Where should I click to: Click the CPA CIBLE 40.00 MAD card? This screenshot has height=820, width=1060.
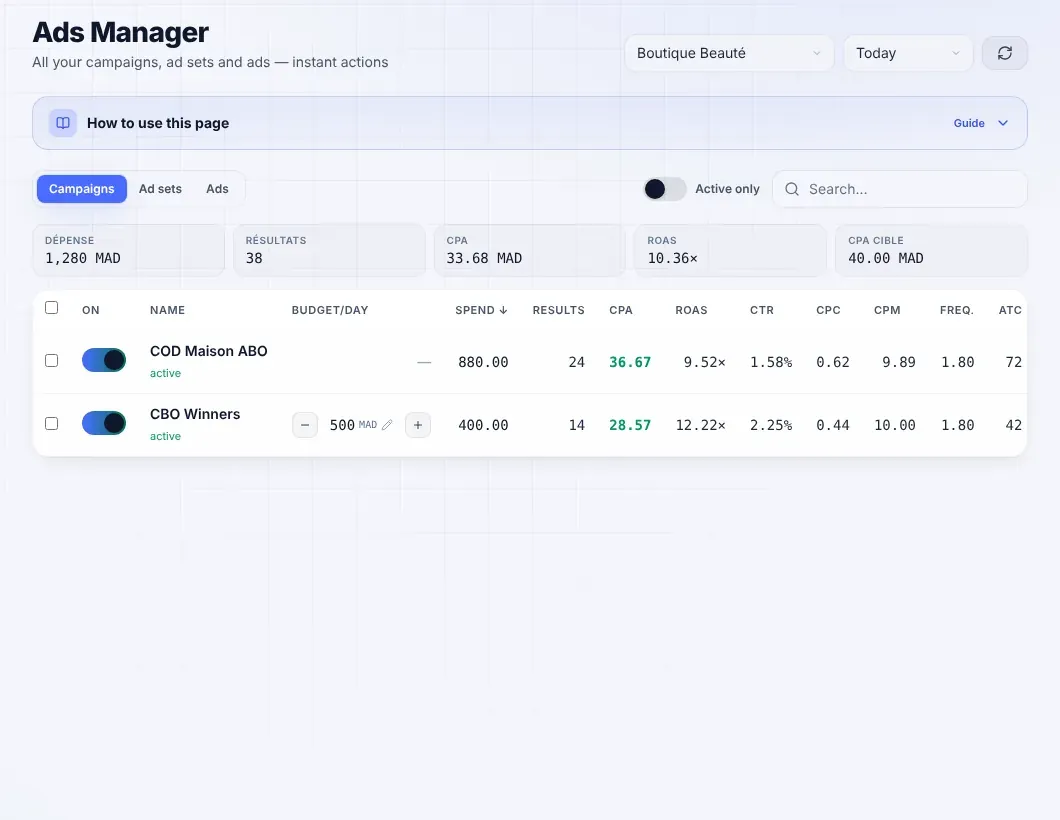pos(931,250)
